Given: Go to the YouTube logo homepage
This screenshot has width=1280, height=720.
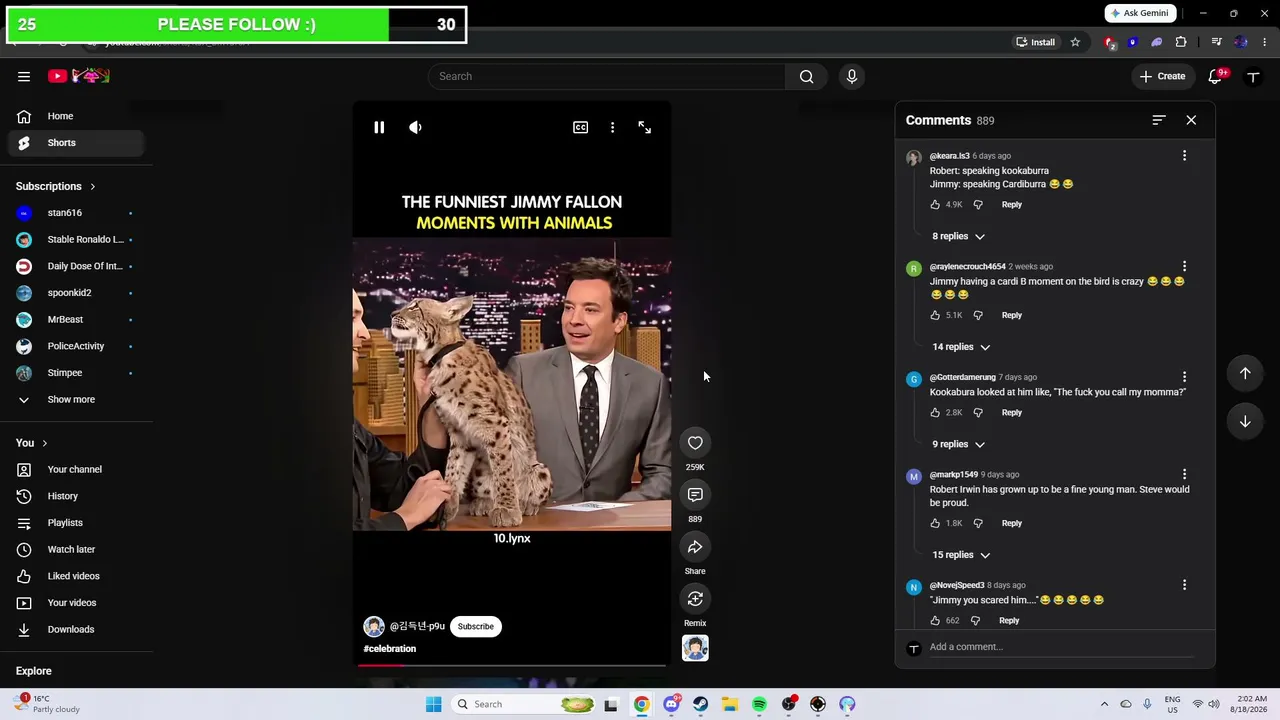Looking at the screenshot, I should [79, 76].
